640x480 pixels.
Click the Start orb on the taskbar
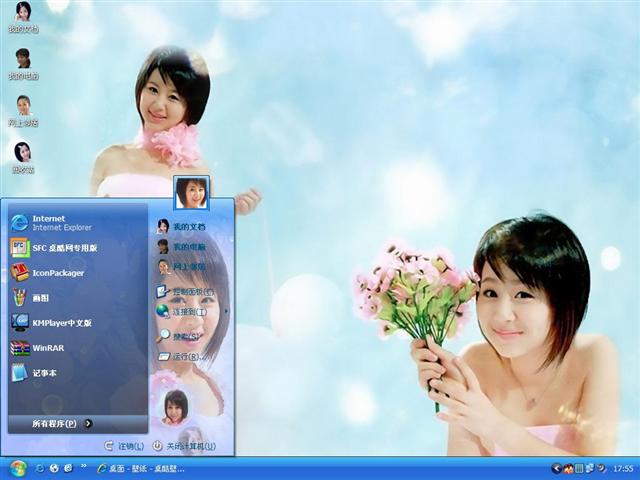click(17, 468)
